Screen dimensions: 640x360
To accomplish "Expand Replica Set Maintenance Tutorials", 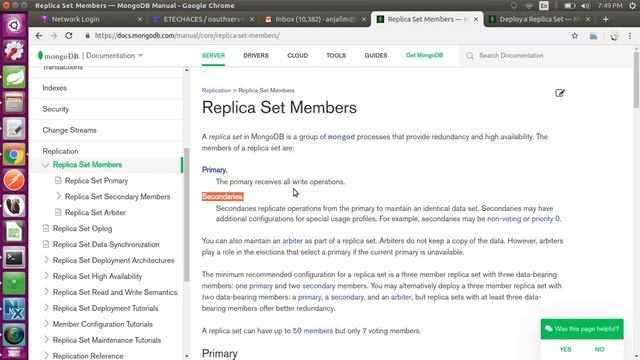I will click(x=46, y=340).
